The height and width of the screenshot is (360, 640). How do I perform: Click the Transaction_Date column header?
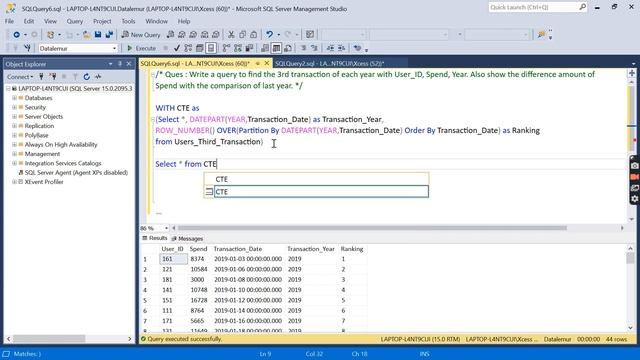point(238,249)
